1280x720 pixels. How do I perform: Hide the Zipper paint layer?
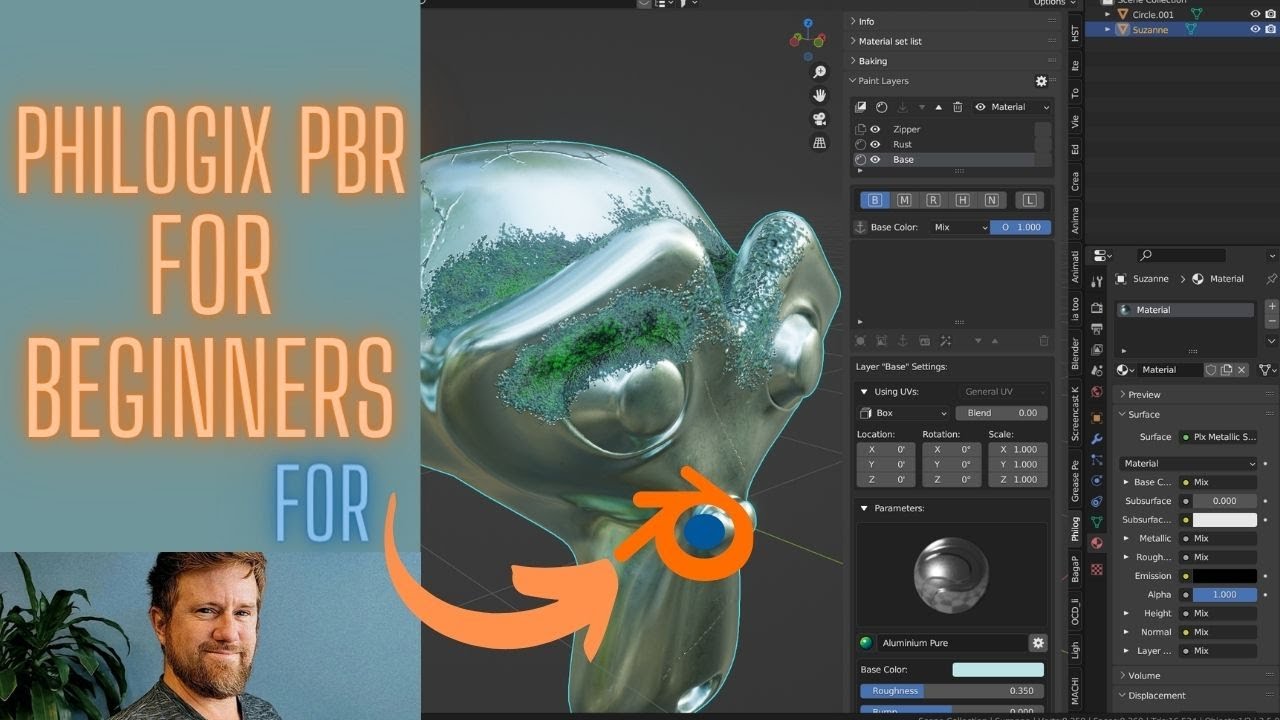875,129
